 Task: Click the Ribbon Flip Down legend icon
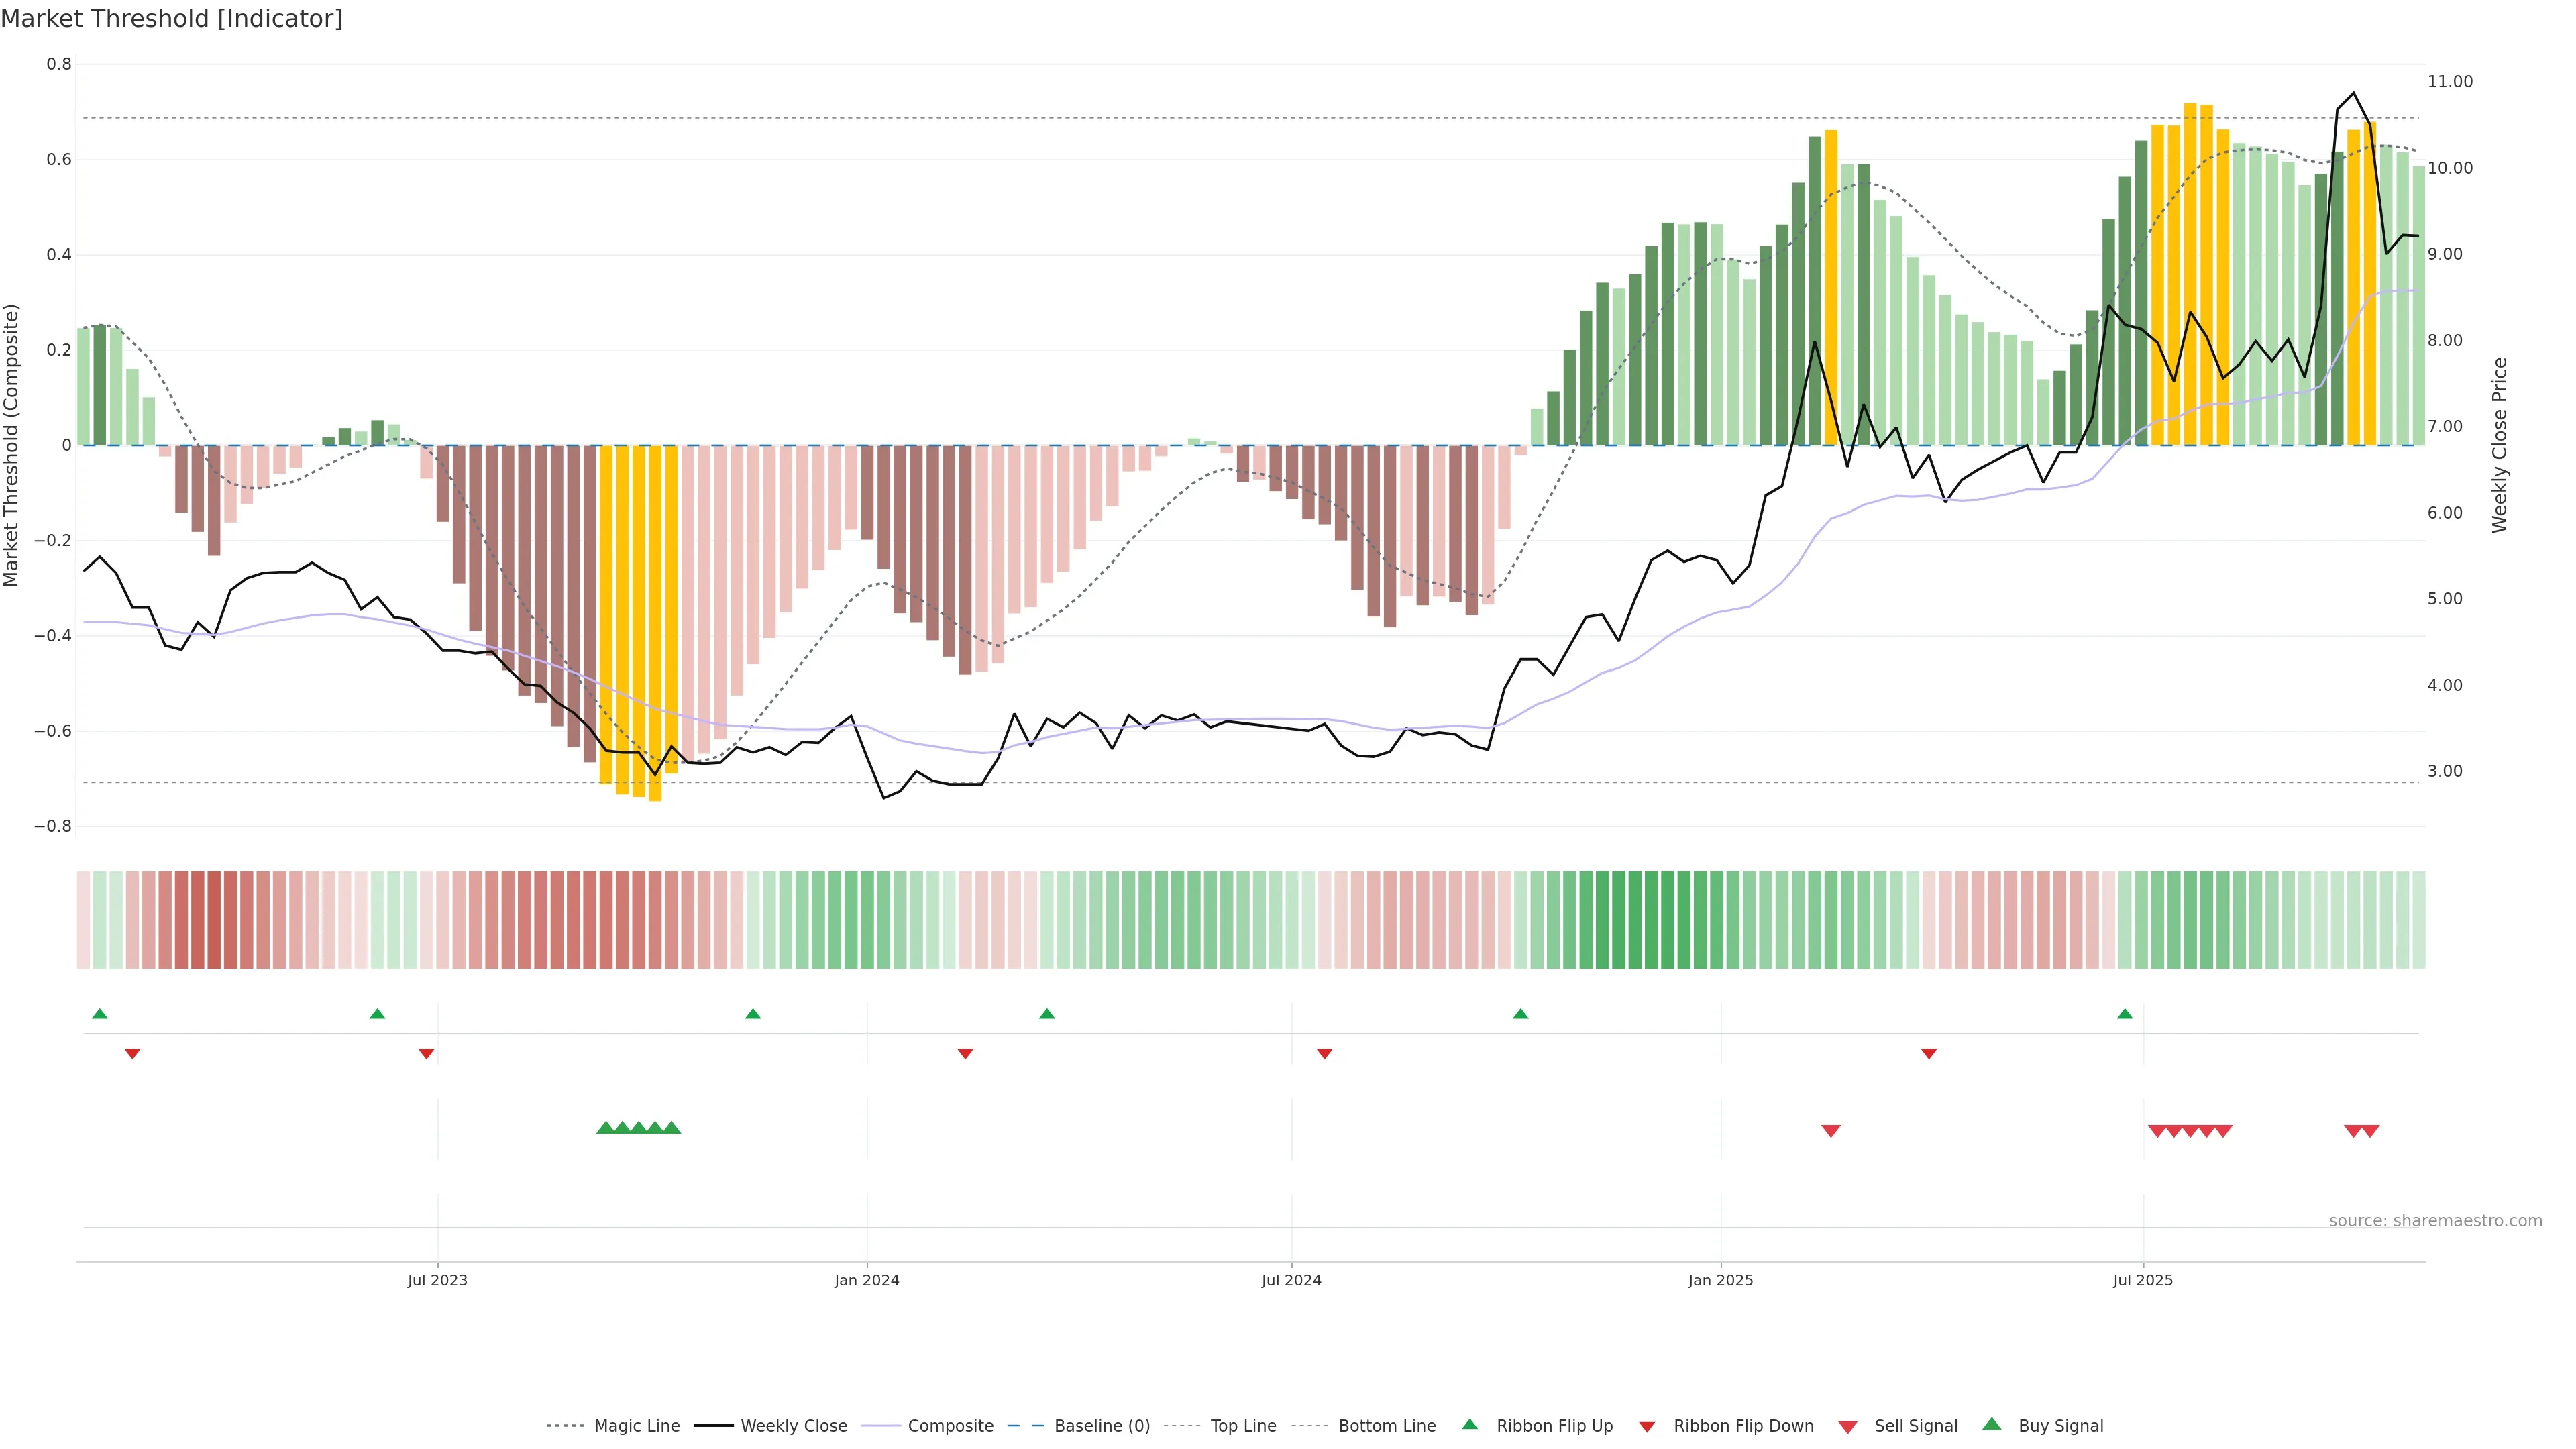(x=1646, y=1426)
